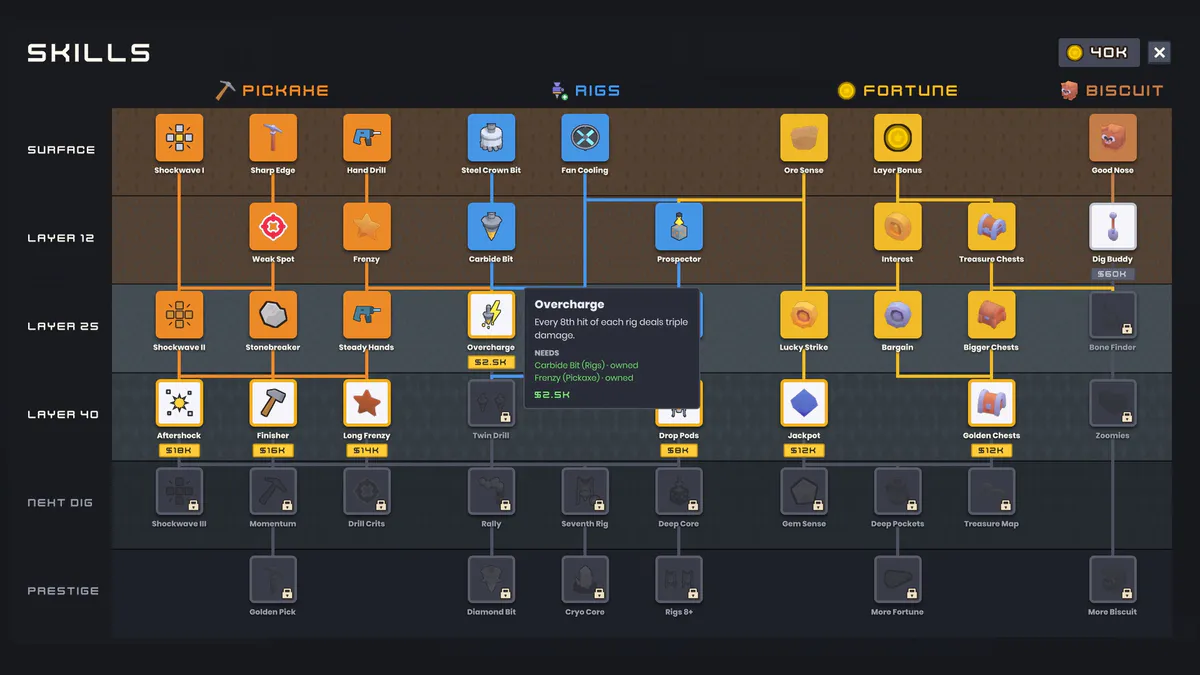Image resolution: width=1200 pixels, height=675 pixels.
Task: Select the Steady Hands skill
Action: pyautogui.click(x=367, y=315)
